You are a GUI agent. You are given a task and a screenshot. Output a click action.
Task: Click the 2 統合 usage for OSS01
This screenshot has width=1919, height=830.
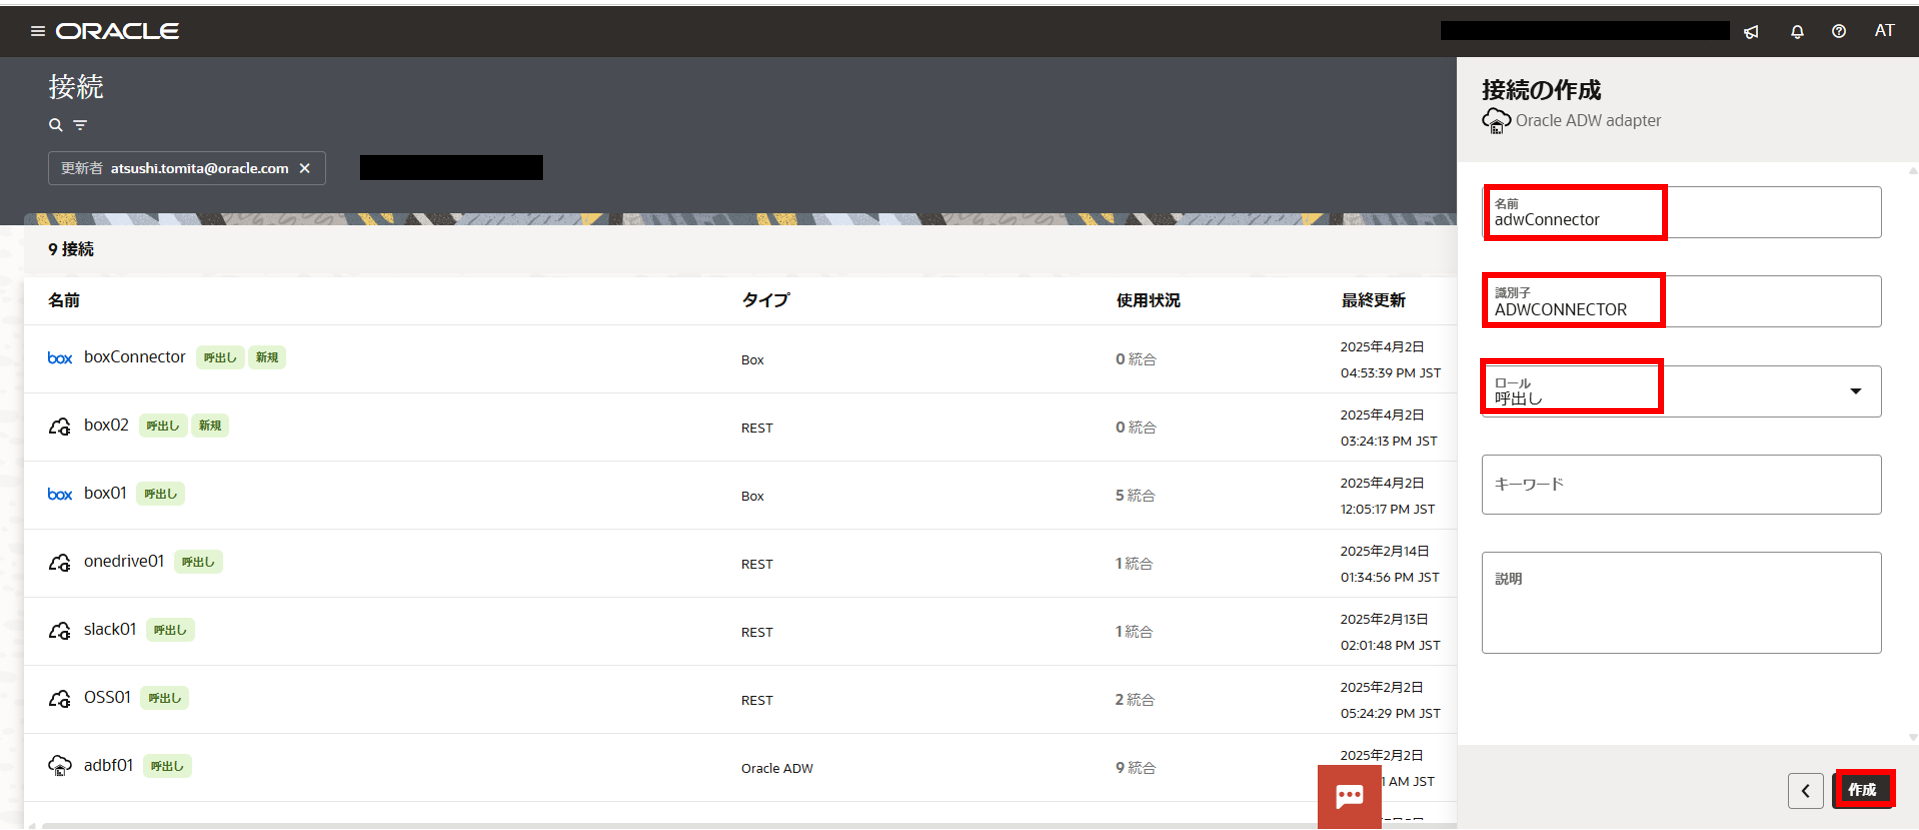coord(1135,699)
